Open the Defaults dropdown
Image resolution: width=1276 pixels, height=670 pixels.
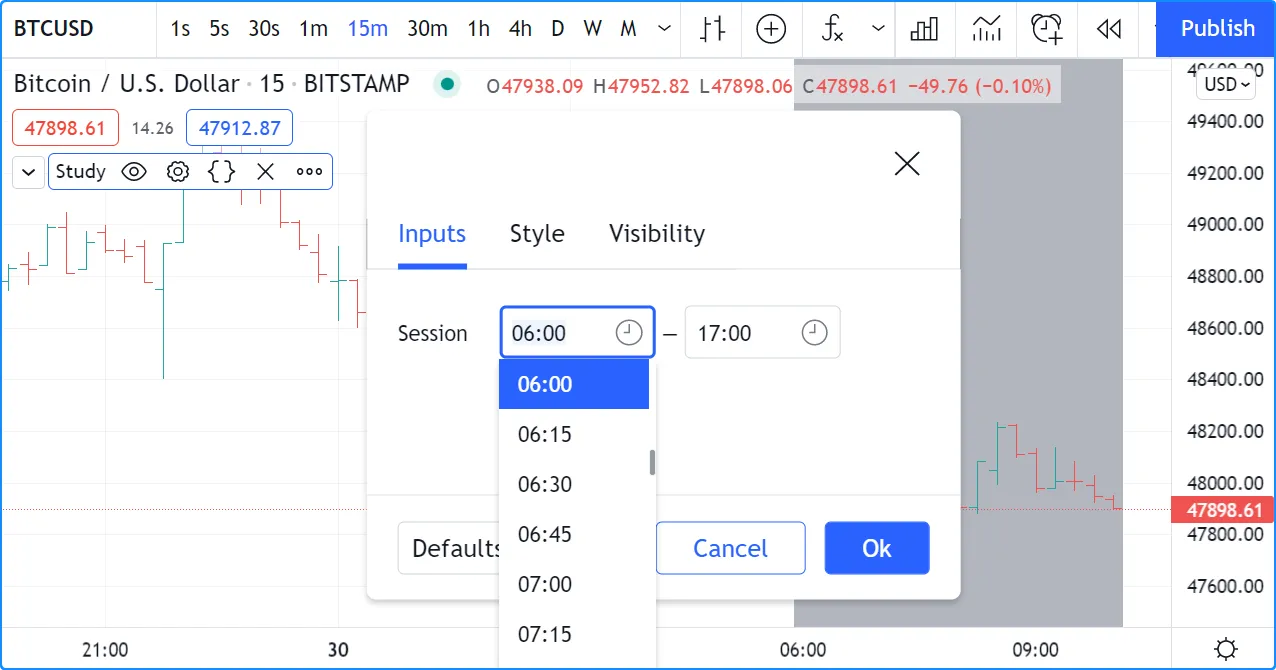450,548
